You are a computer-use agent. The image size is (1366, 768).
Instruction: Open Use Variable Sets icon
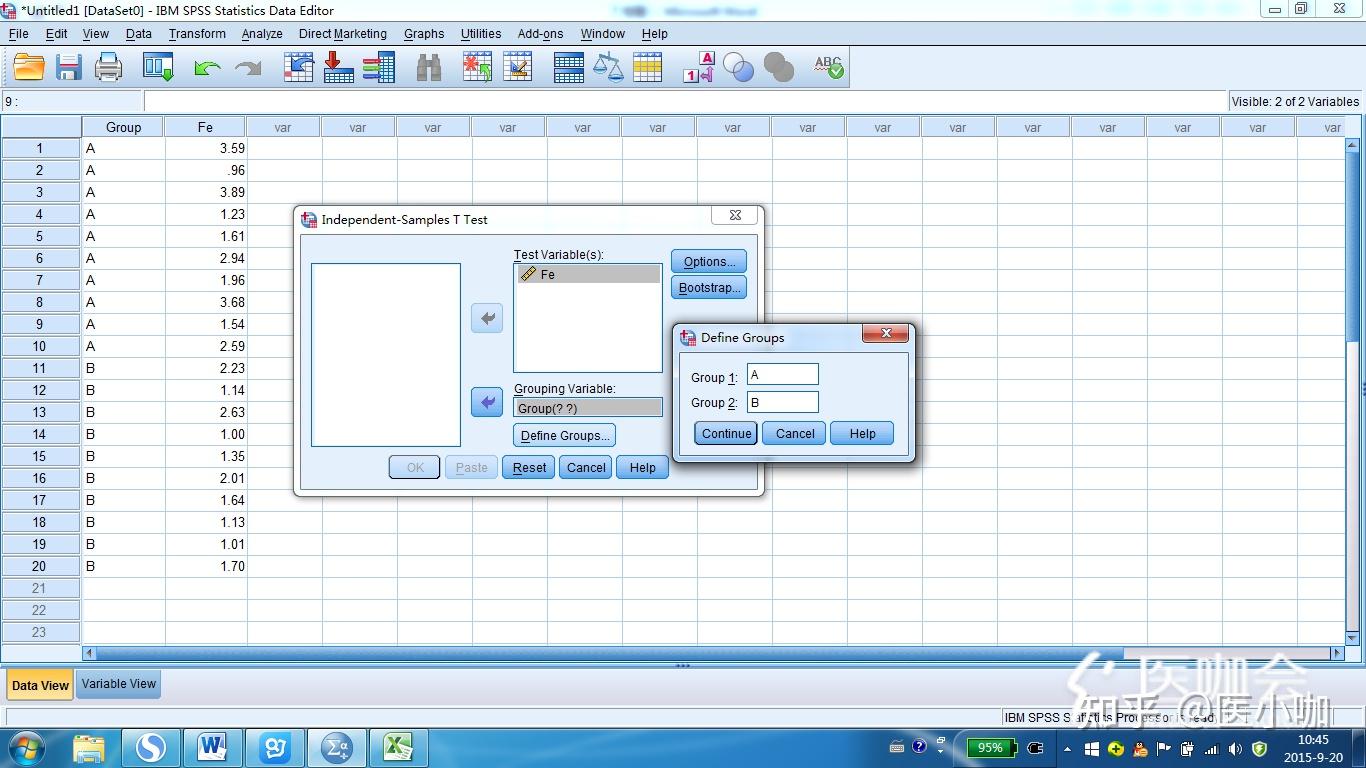738,67
